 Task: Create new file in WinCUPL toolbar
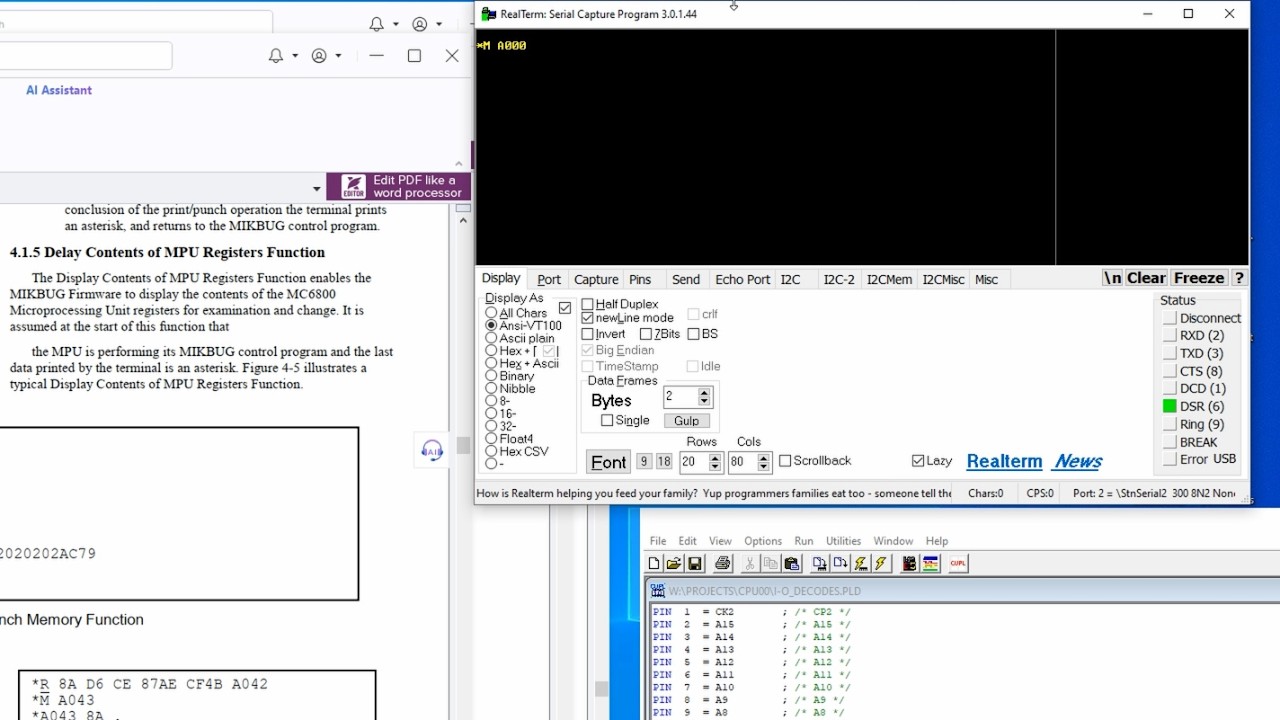654,564
